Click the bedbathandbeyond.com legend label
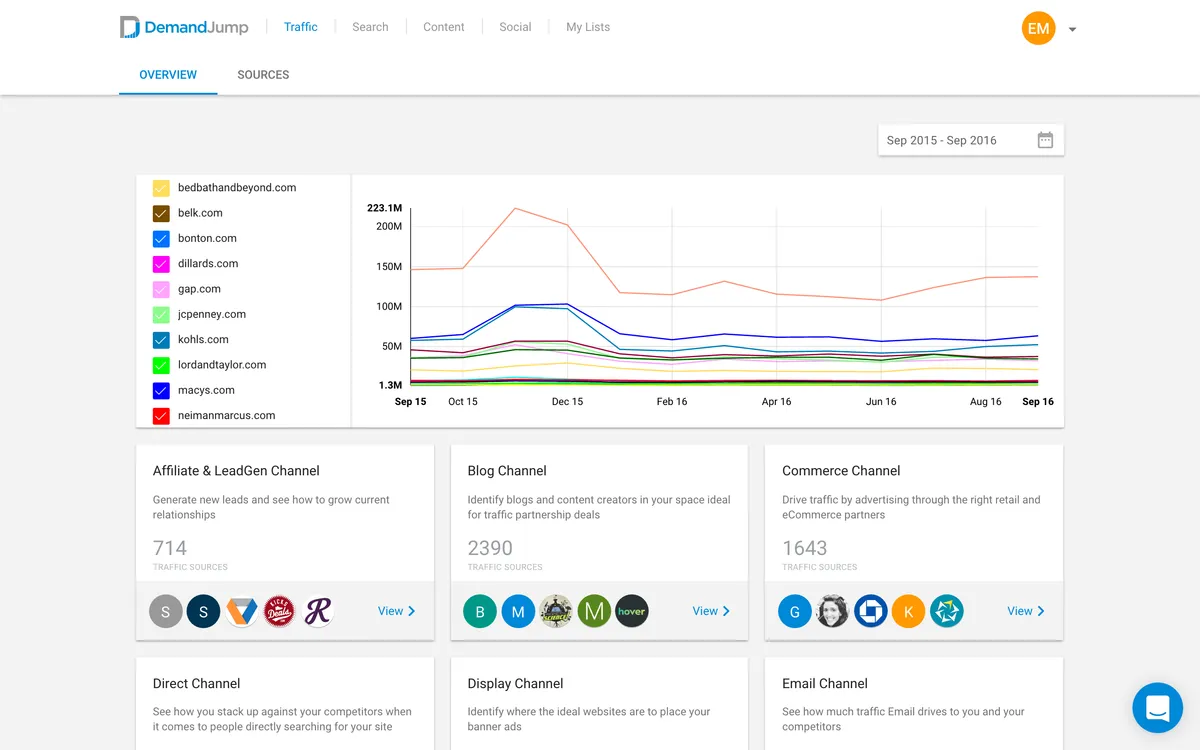1200x750 pixels. tap(237, 188)
